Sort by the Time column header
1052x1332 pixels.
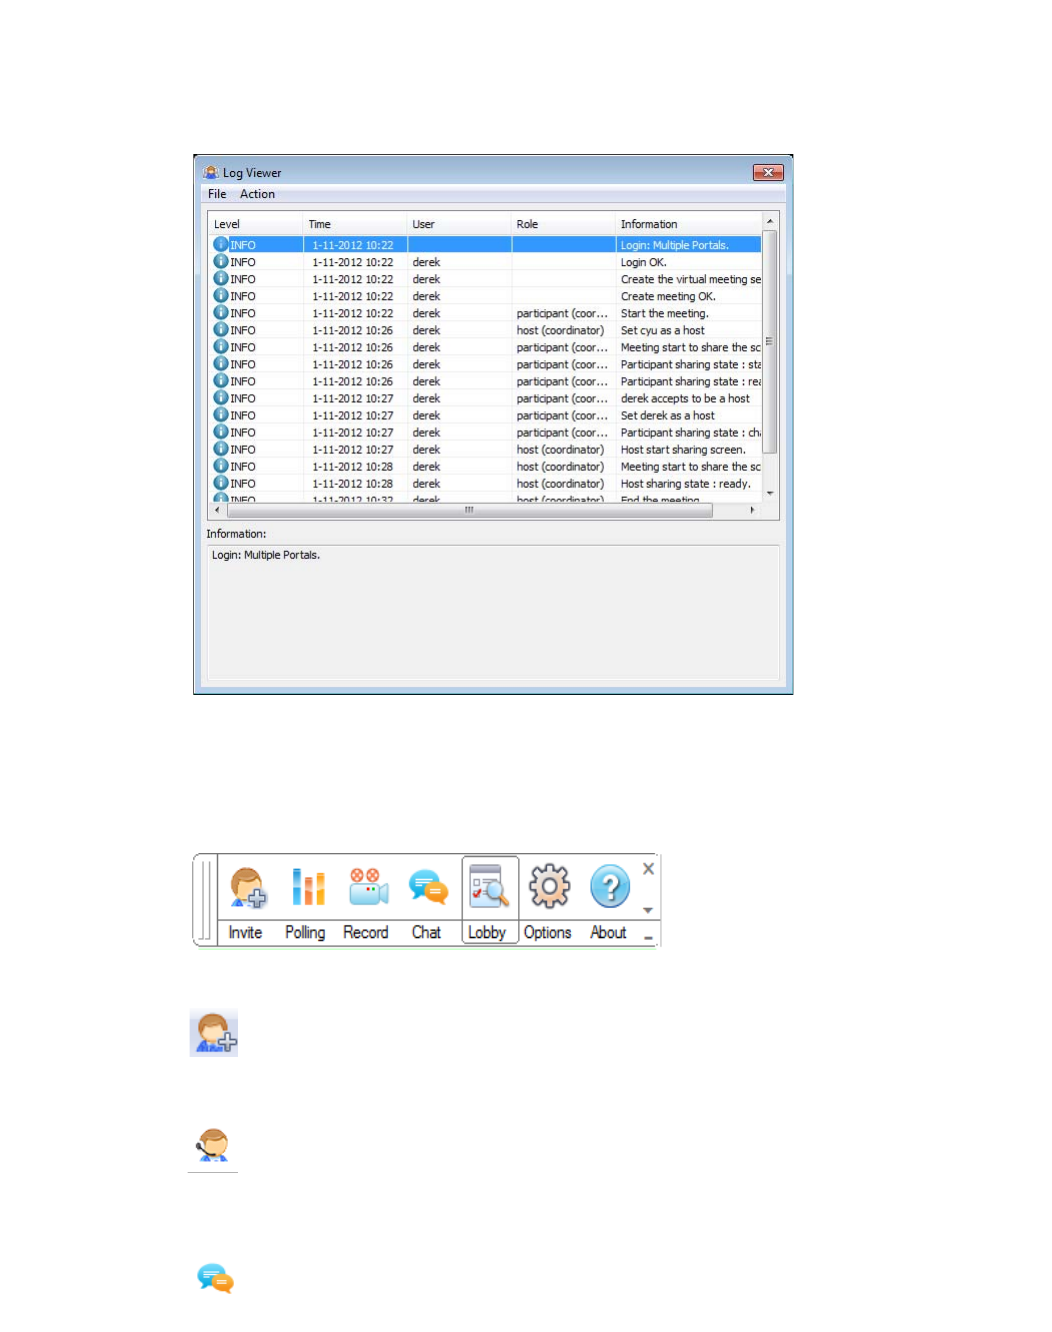355,224
